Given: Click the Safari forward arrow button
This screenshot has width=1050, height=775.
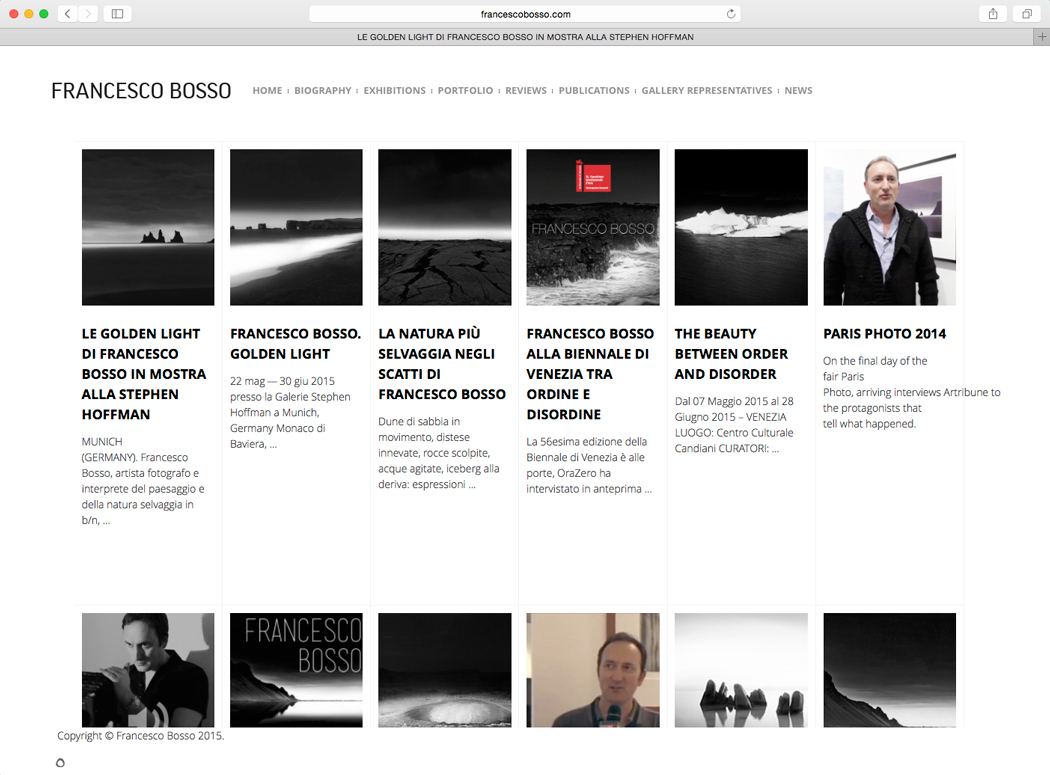Looking at the screenshot, I should coord(88,13).
